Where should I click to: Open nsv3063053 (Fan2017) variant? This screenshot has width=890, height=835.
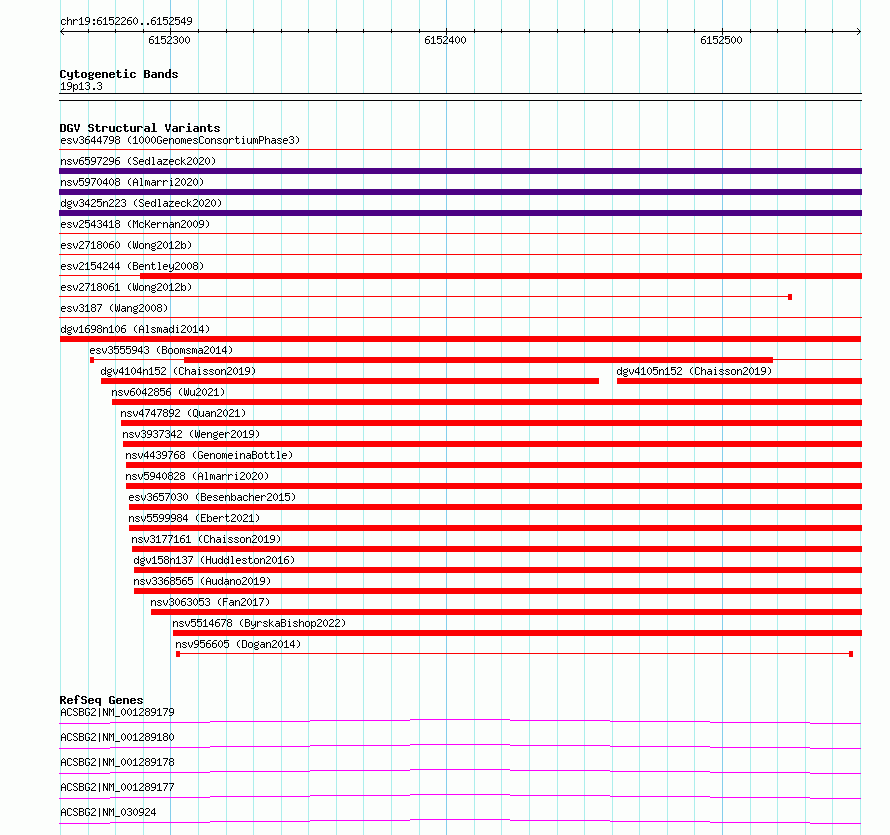click(210, 602)
